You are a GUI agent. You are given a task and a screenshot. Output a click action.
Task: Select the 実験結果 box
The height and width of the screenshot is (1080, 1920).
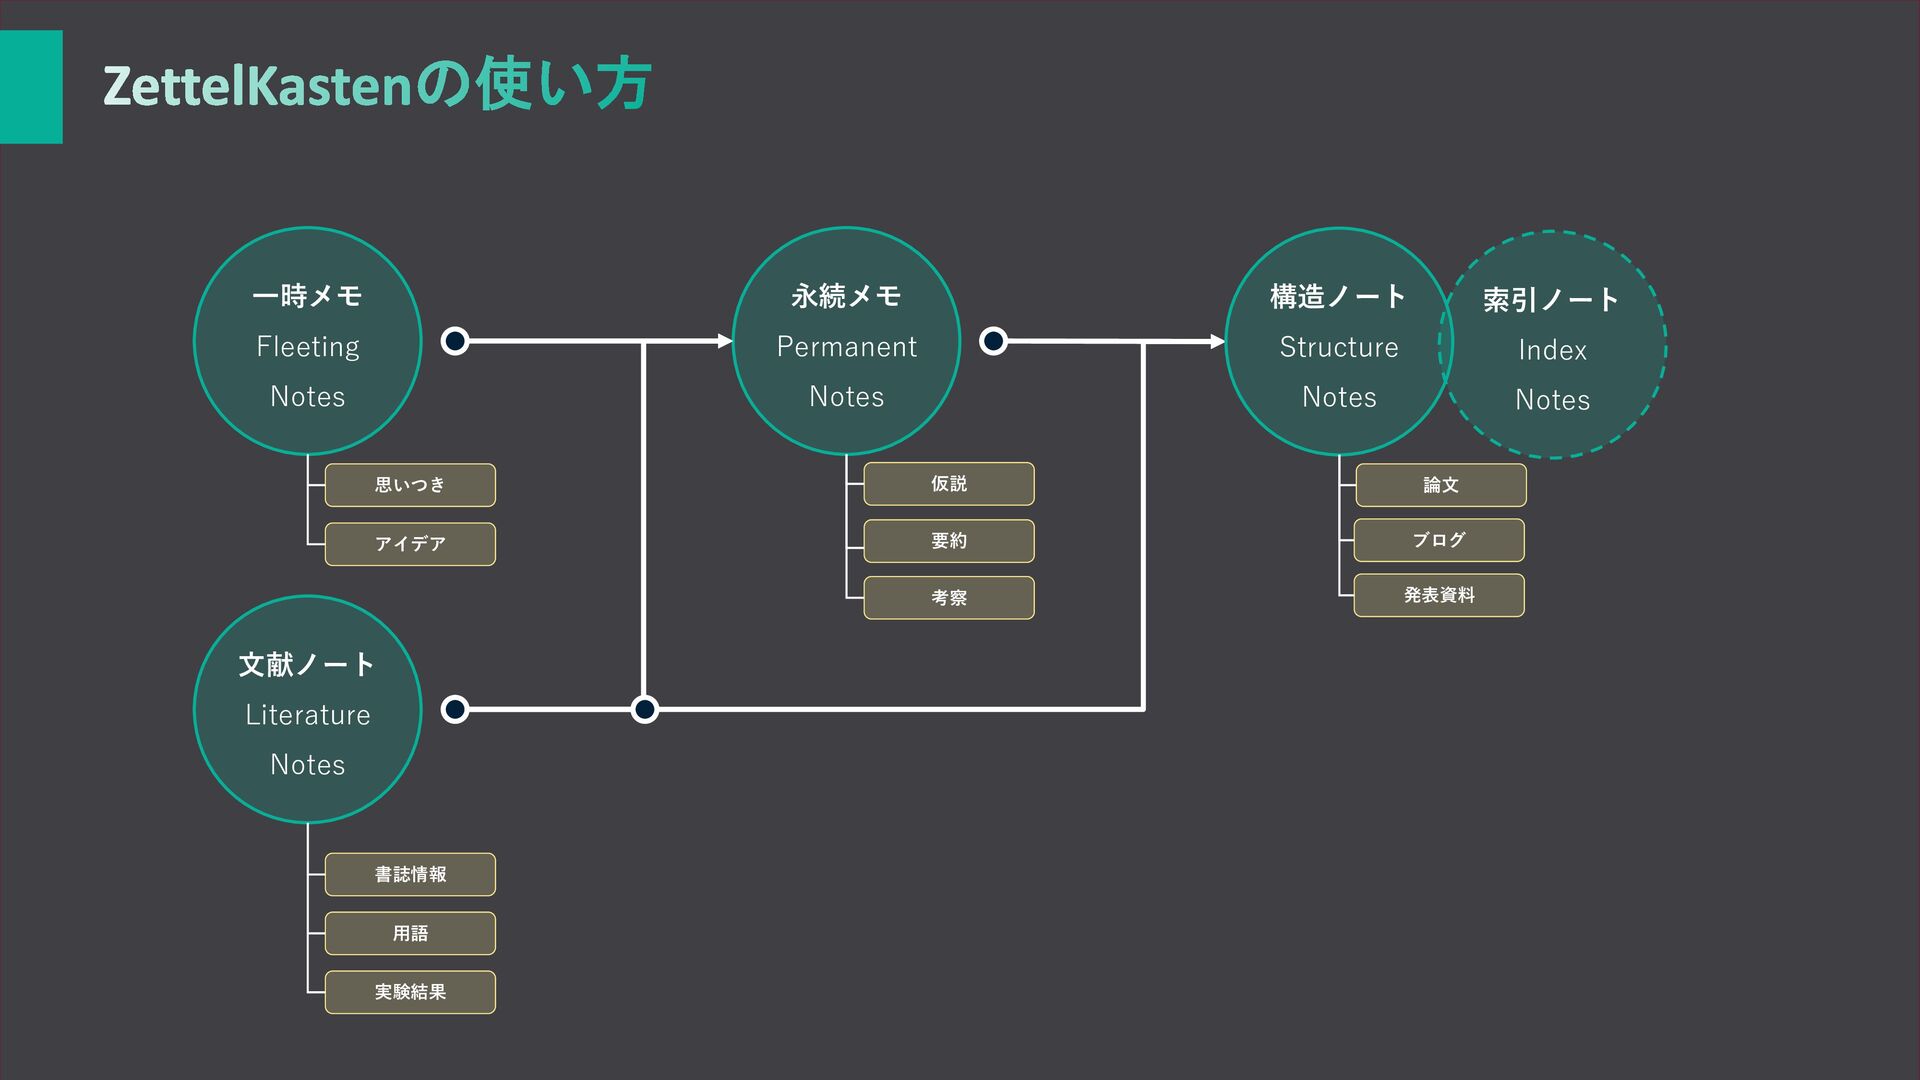(x=410, y=992)
